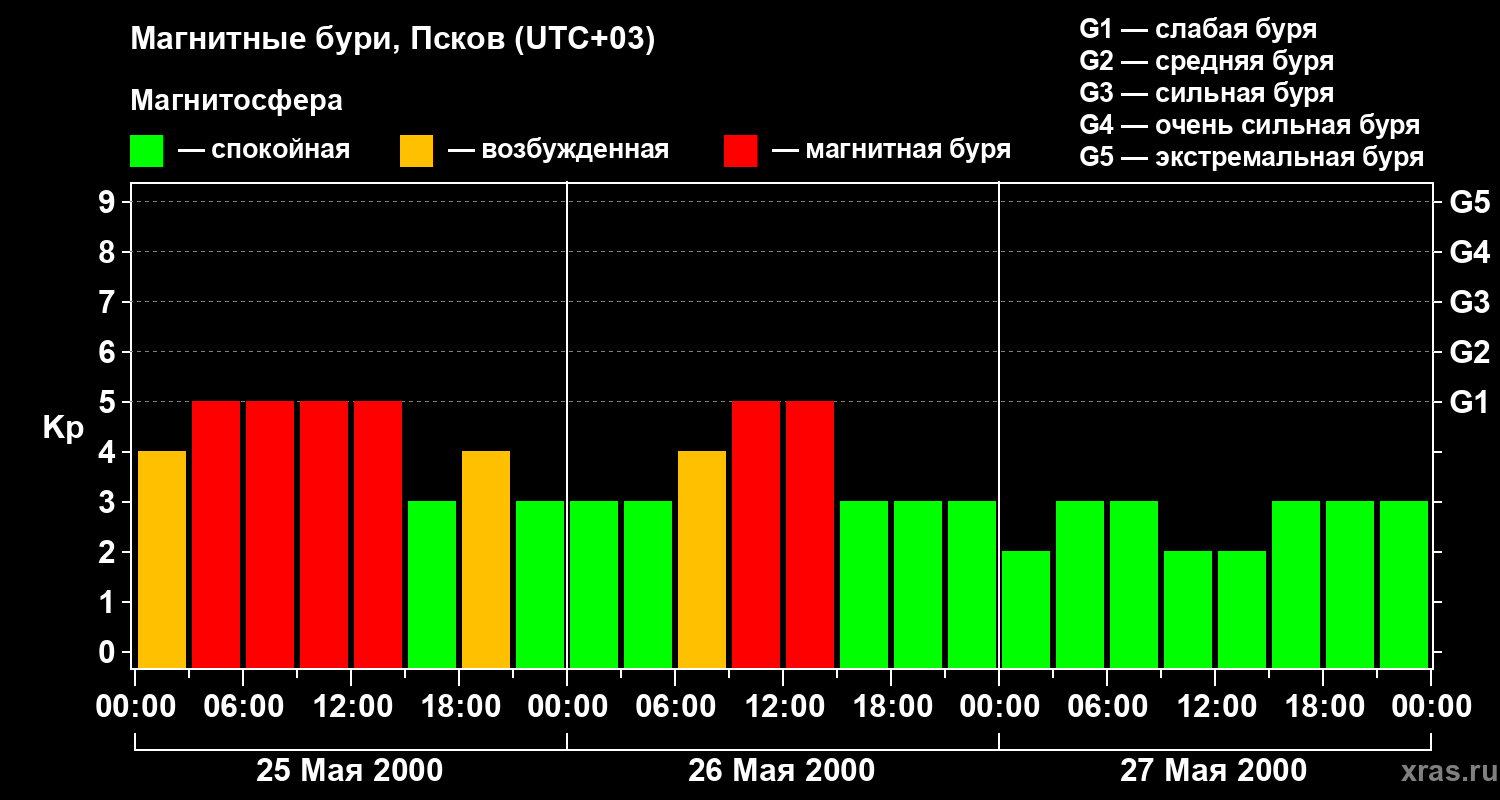Click the green bar for 27 Мая 06:00–09:00
This screenshot has width=1500, height=800.
1134,585
